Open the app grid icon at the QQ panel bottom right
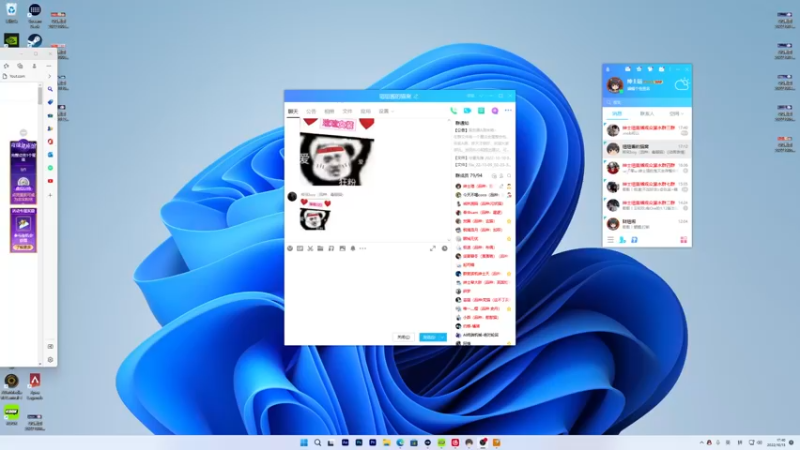Viewport: 800px width, 450px height. point(684,240)
